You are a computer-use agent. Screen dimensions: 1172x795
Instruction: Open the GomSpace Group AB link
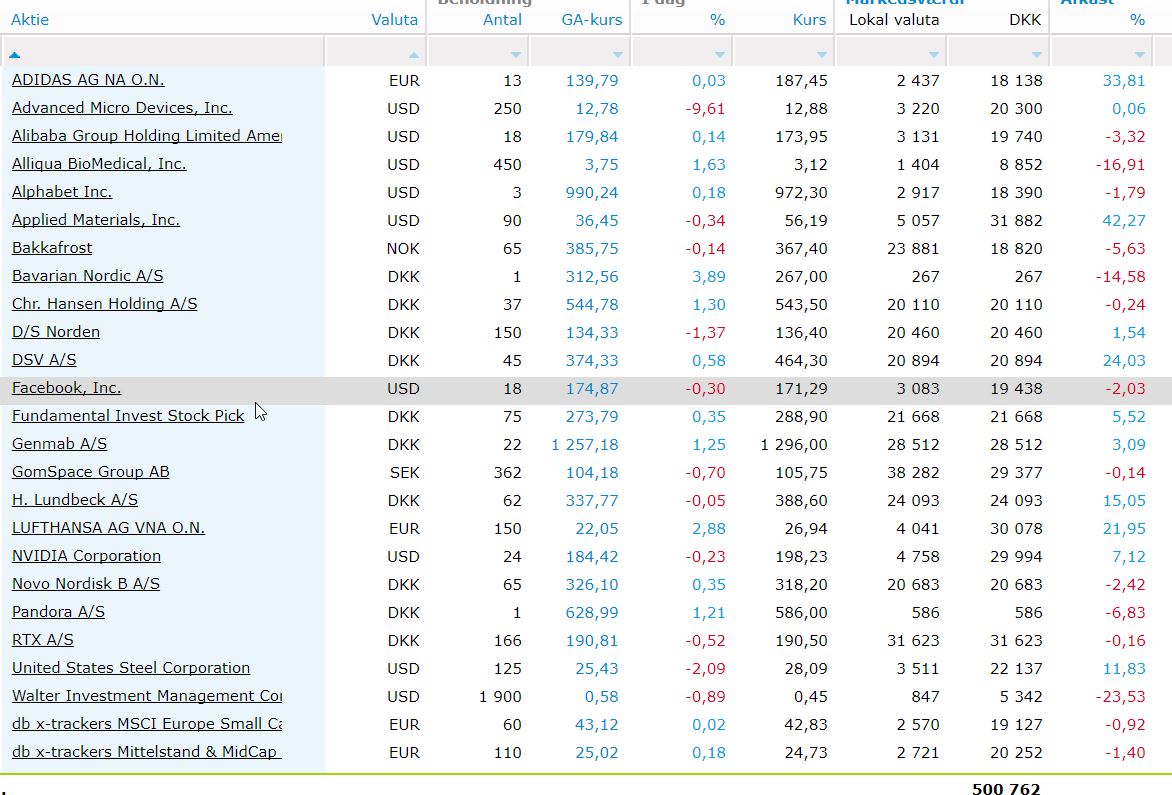(x=90, y=471)
